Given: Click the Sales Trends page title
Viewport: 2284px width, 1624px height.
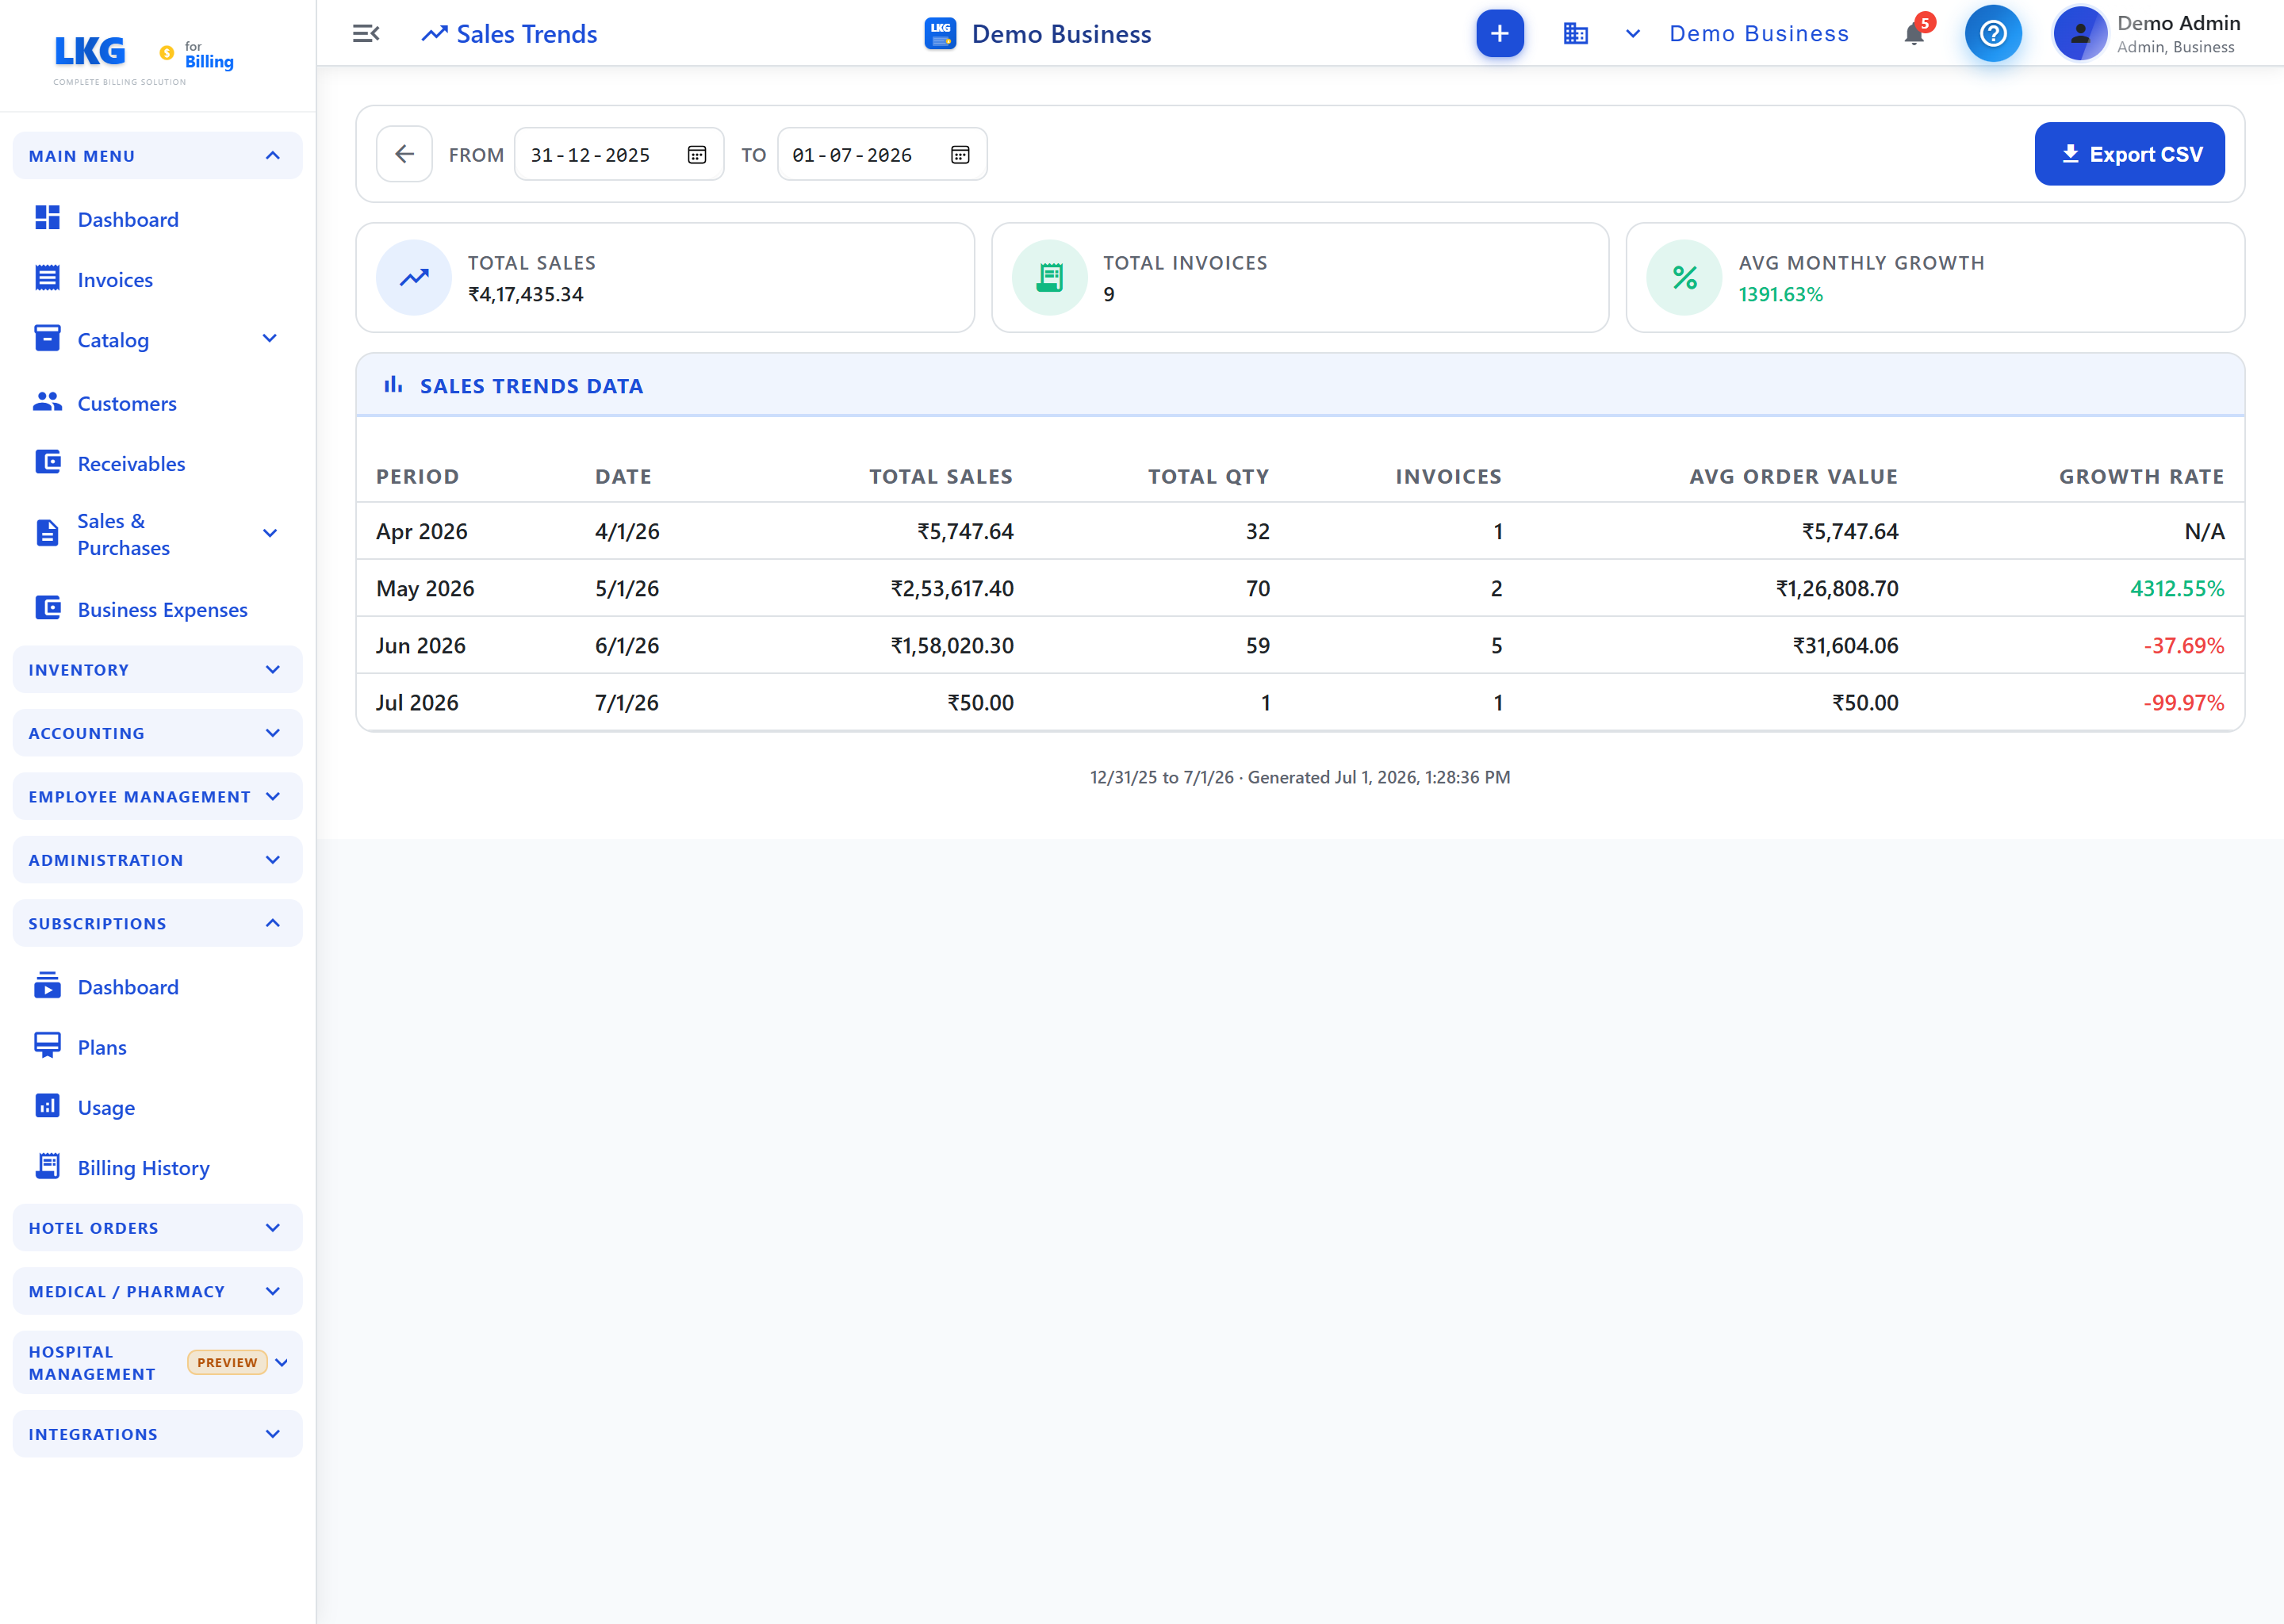Looking at the screenshot, I should [x=526, y=34].
